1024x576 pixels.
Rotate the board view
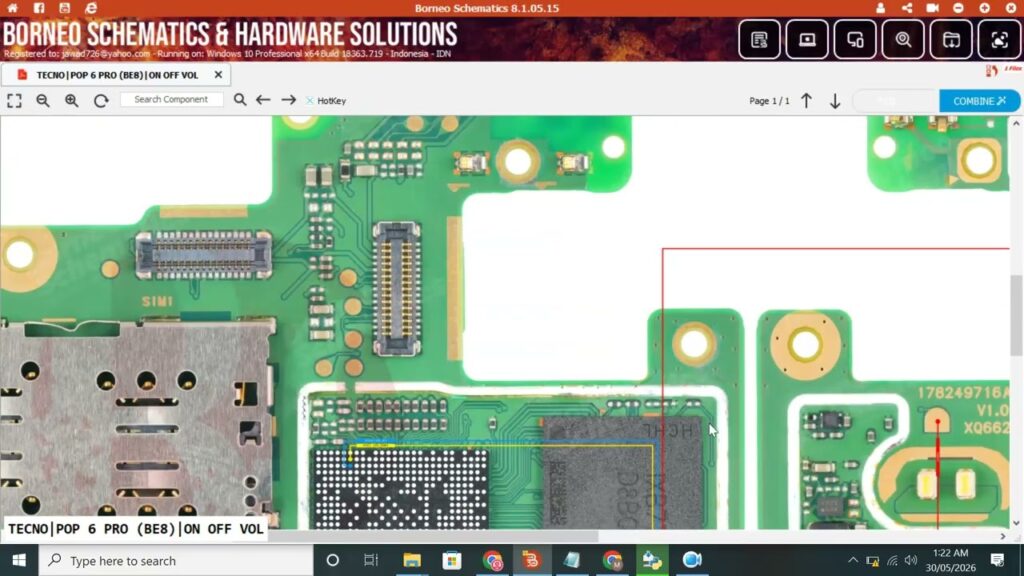tap(101, 101)
